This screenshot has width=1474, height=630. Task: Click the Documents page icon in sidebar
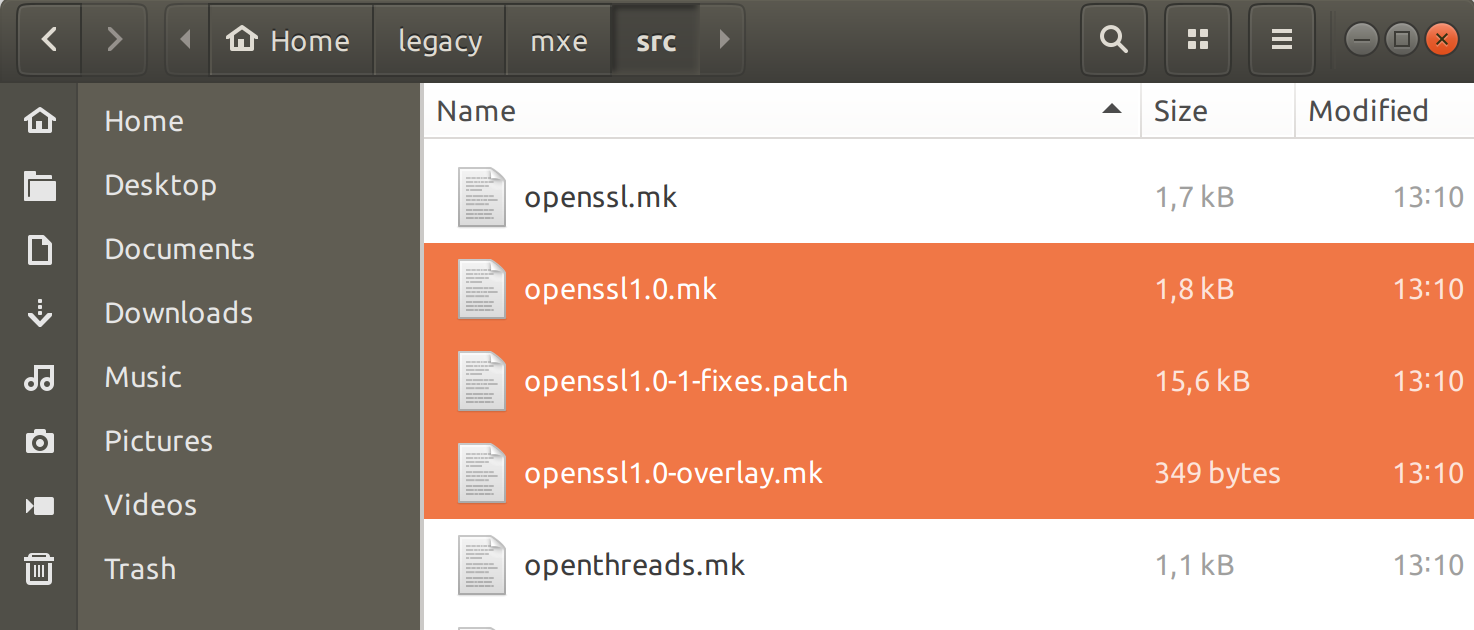[40, 249]
